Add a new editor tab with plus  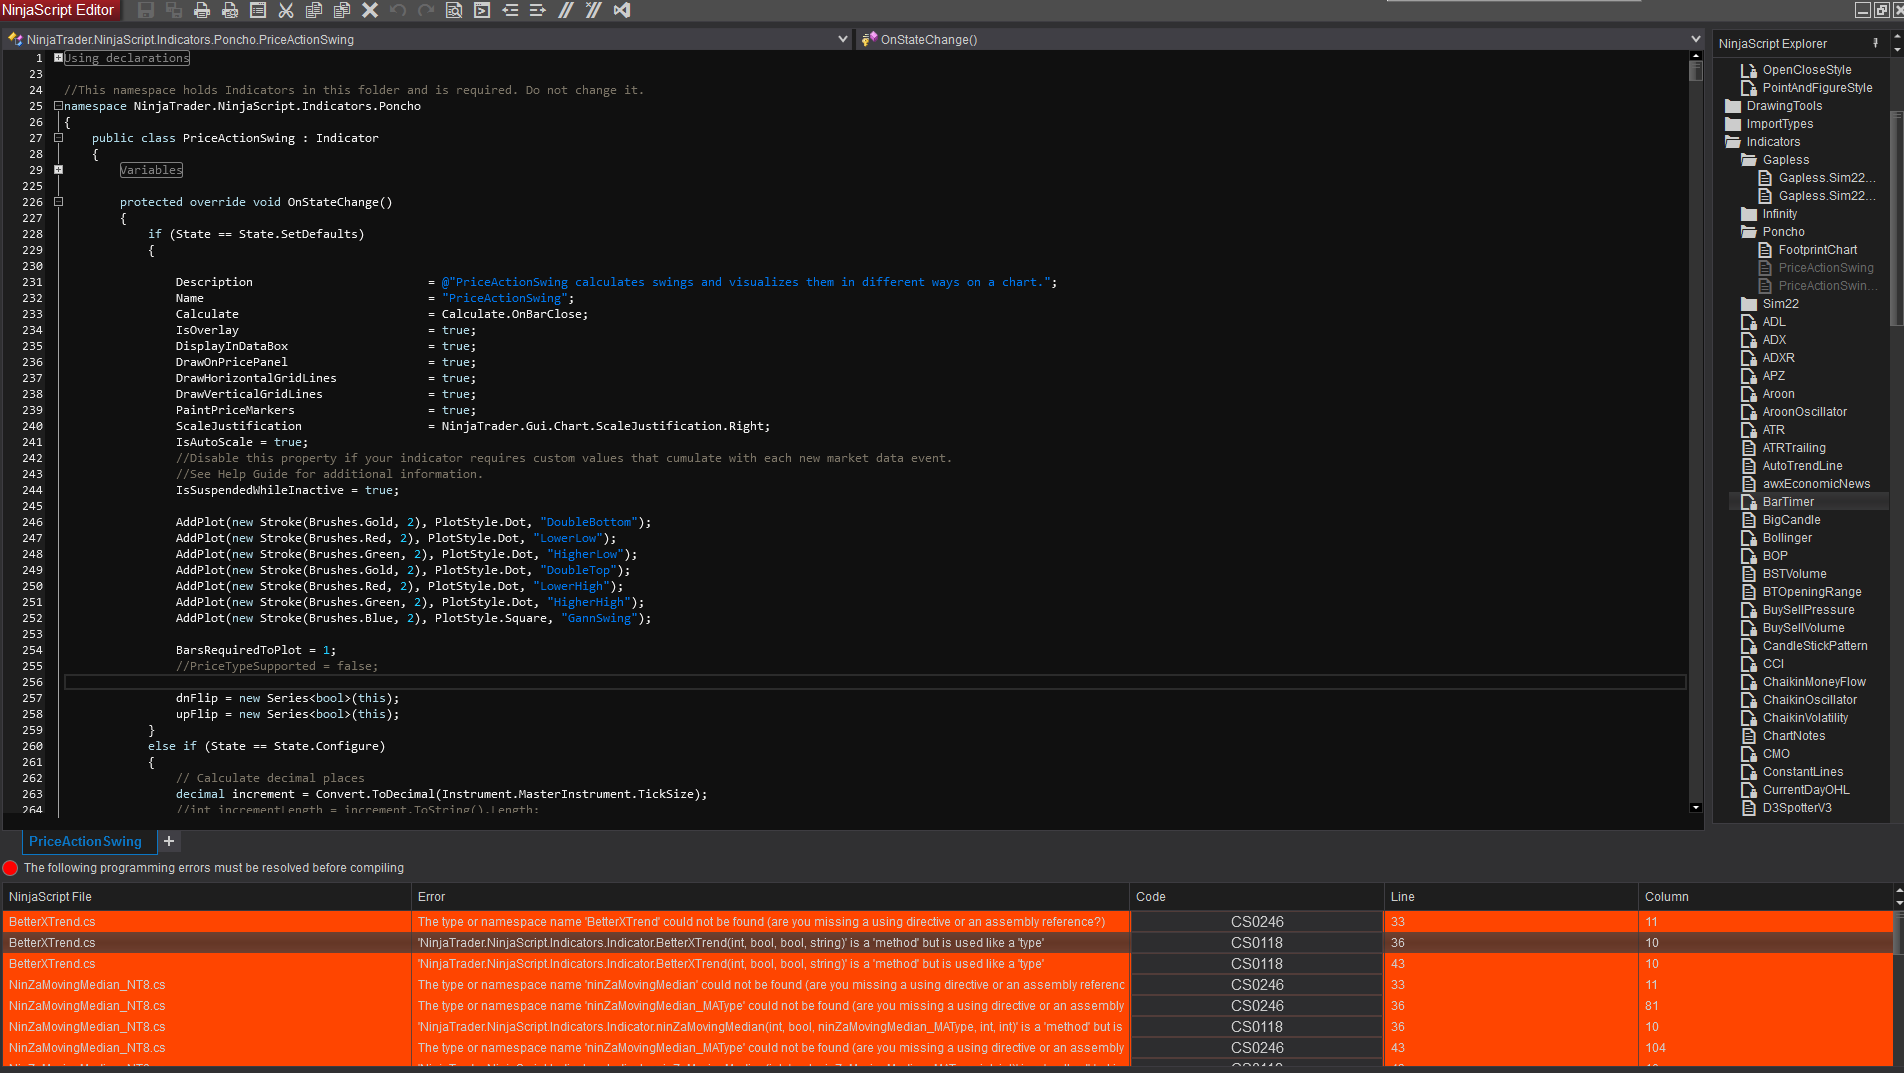[x=169, y=841]
